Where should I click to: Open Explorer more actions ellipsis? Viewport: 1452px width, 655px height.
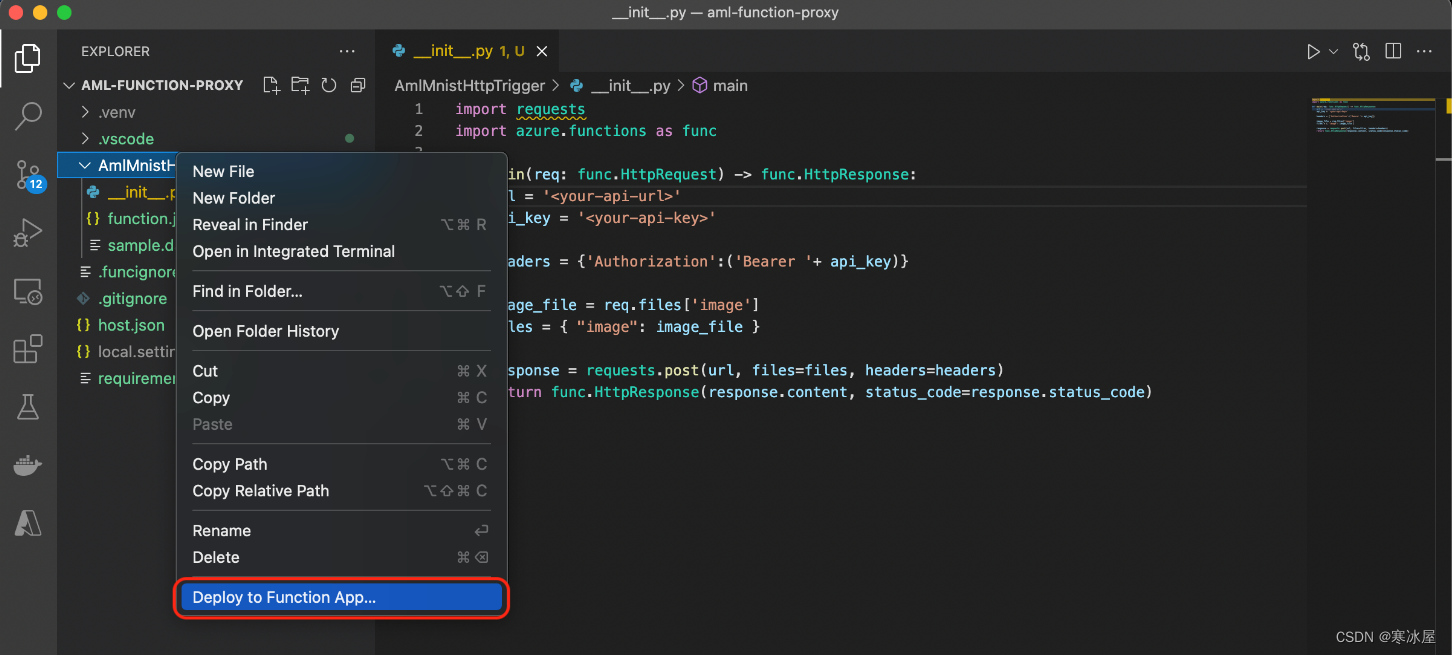tap(347, 51)
